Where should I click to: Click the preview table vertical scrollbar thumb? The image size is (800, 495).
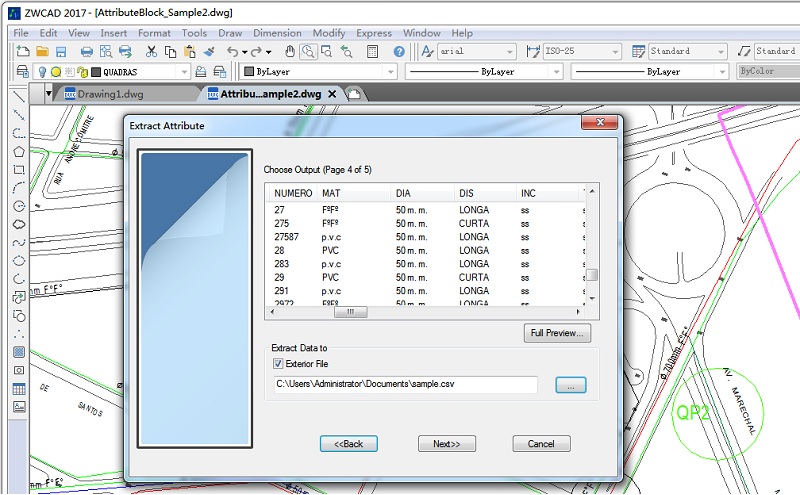click(592, 275)
